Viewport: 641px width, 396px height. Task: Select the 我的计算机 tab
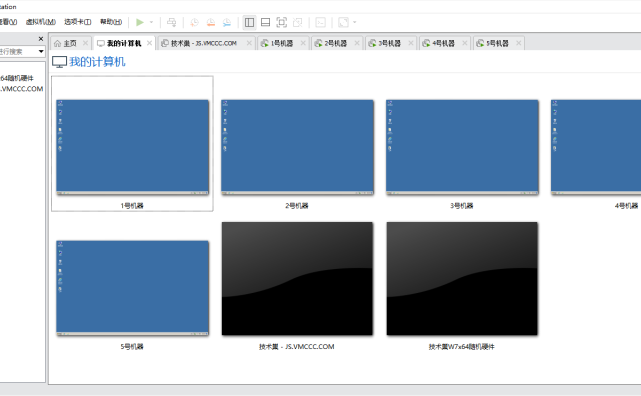click(124, 43)
